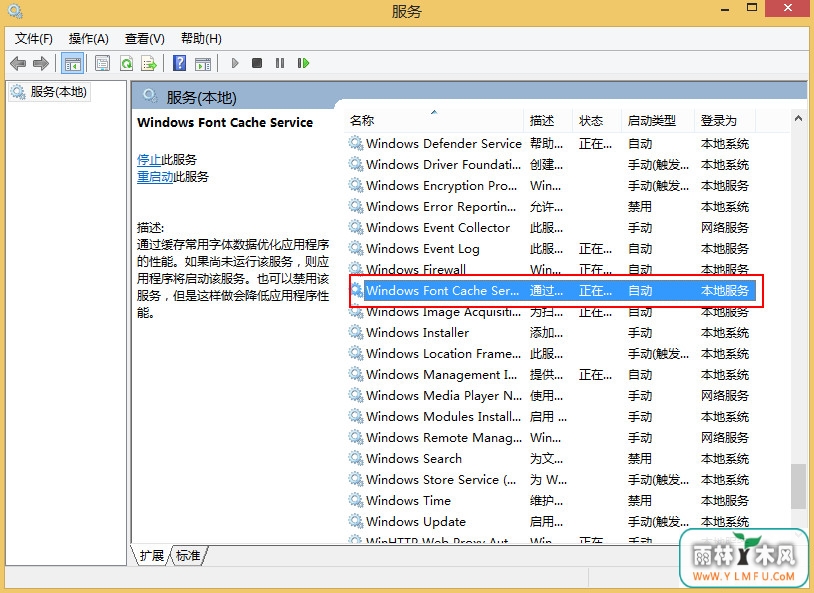814x593 pixels.
Task: Select Windows Driver Foundati... row
Action: [551, 165]
